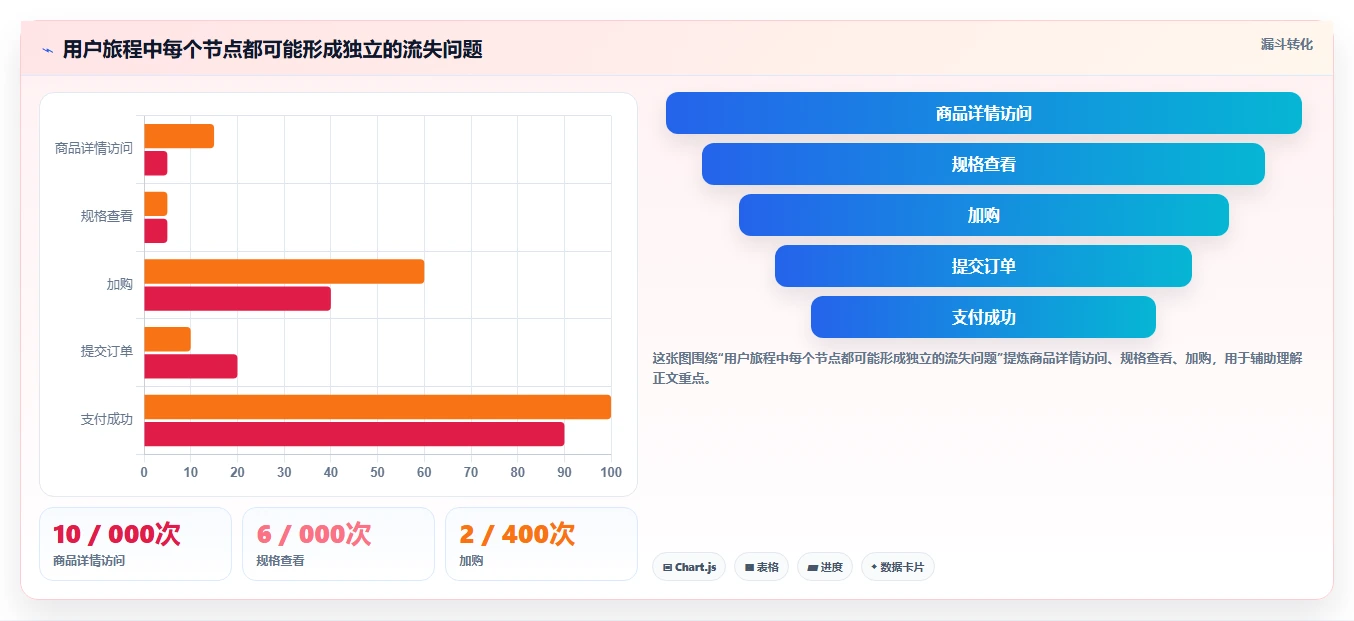Select the 加购 funnel stage bar
The image size is (1354, 621).
click(984, 215)
